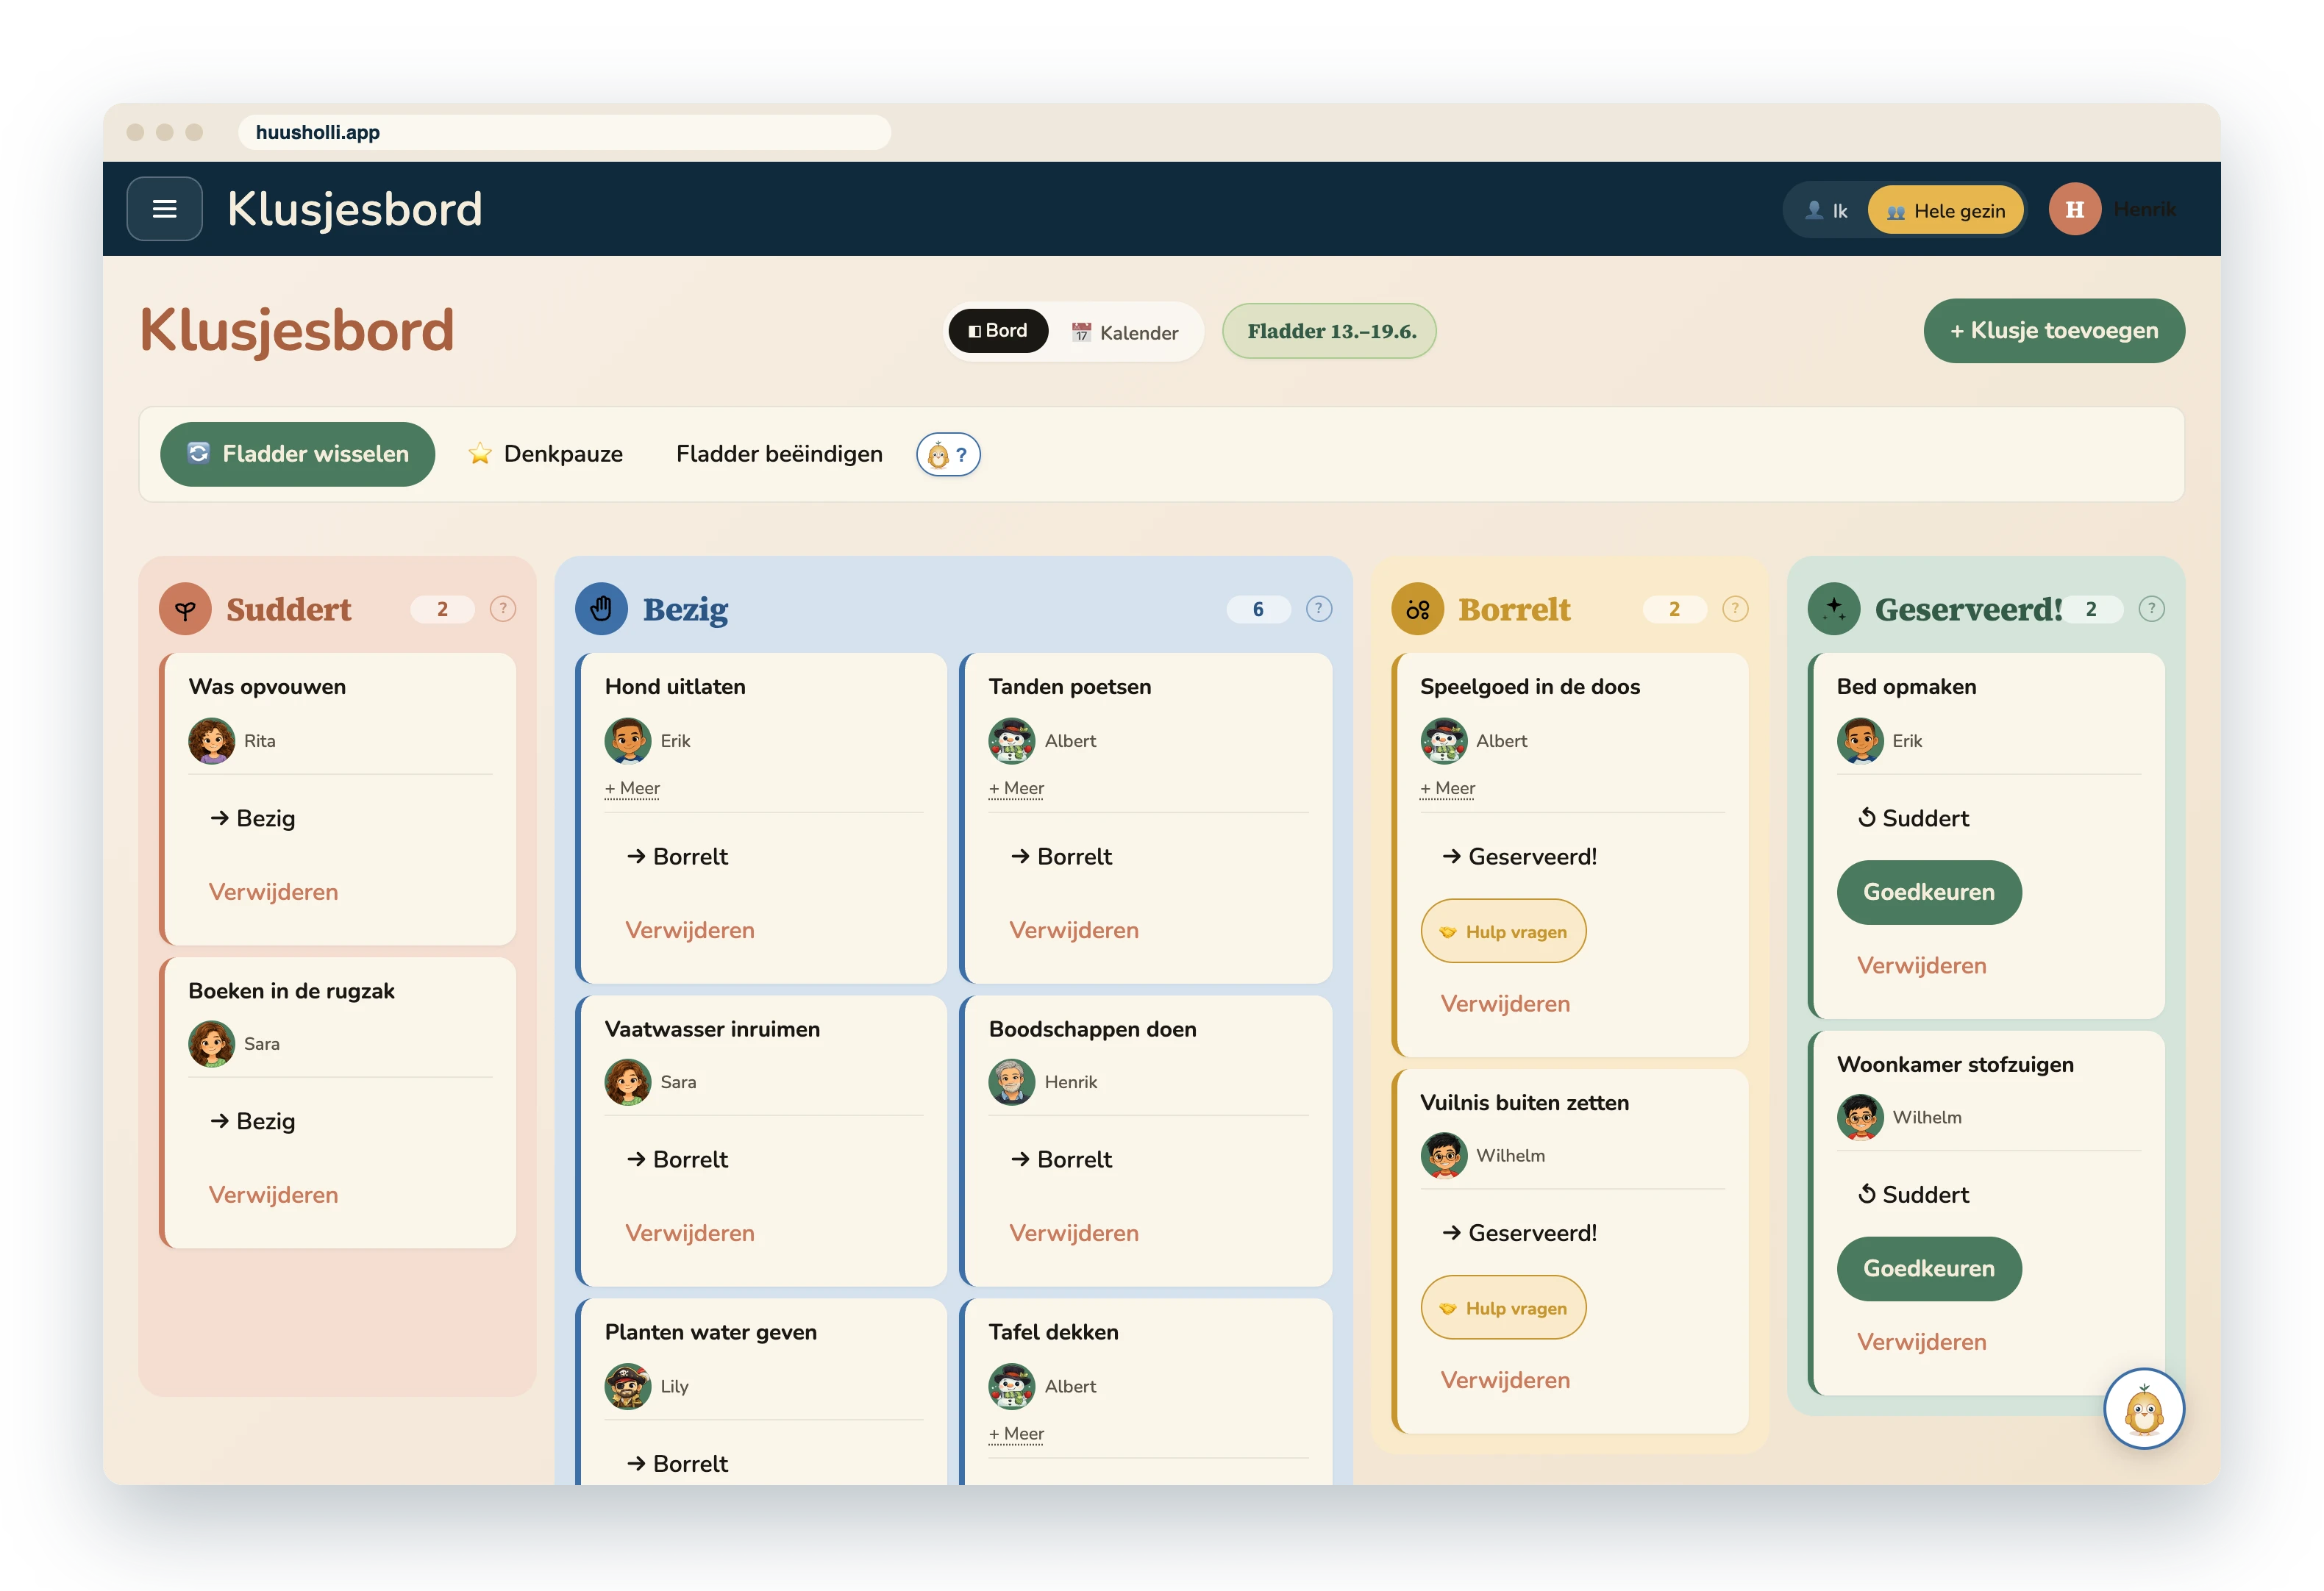Delete the Boeken in de rugzak chore
Image resolution: width=2324 pixels, height=1591 pixels.
pos(273,1195)
